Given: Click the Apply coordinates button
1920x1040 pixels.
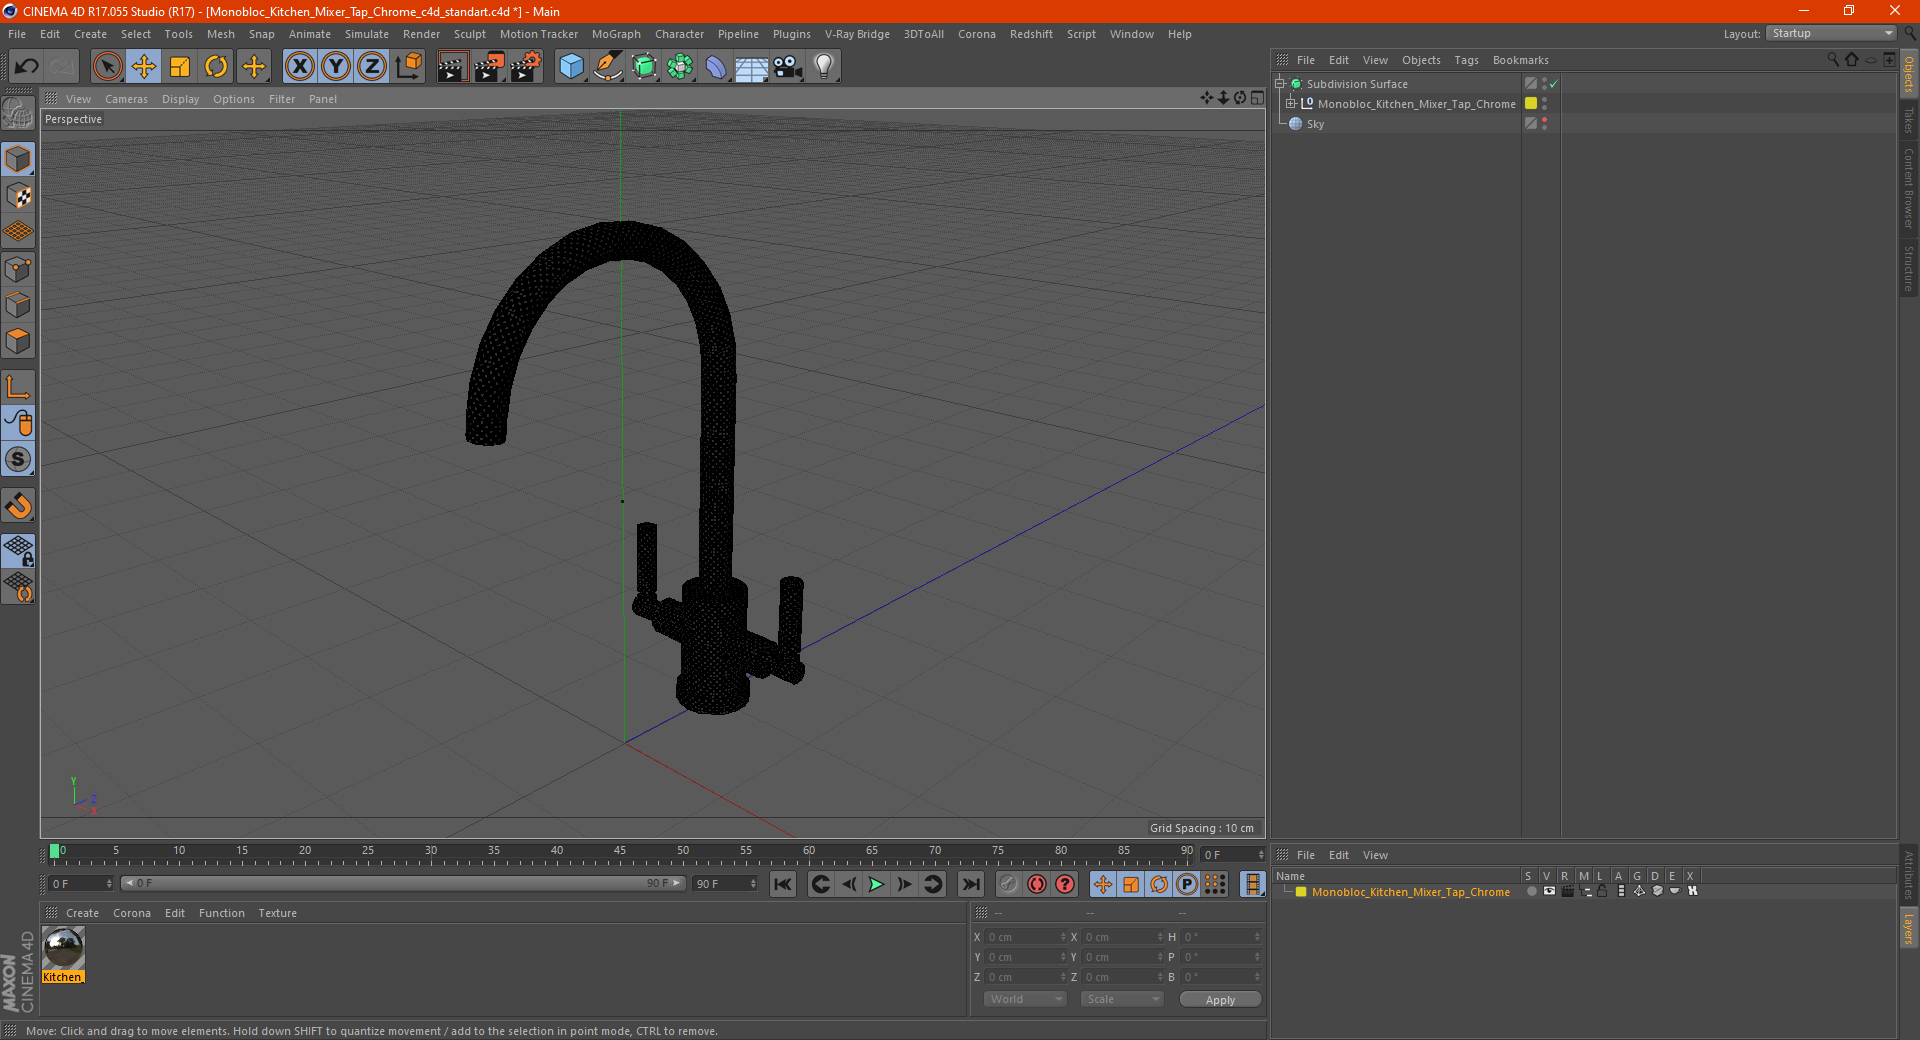Looking at the screenshot, I should [x=1220, y=1000].
